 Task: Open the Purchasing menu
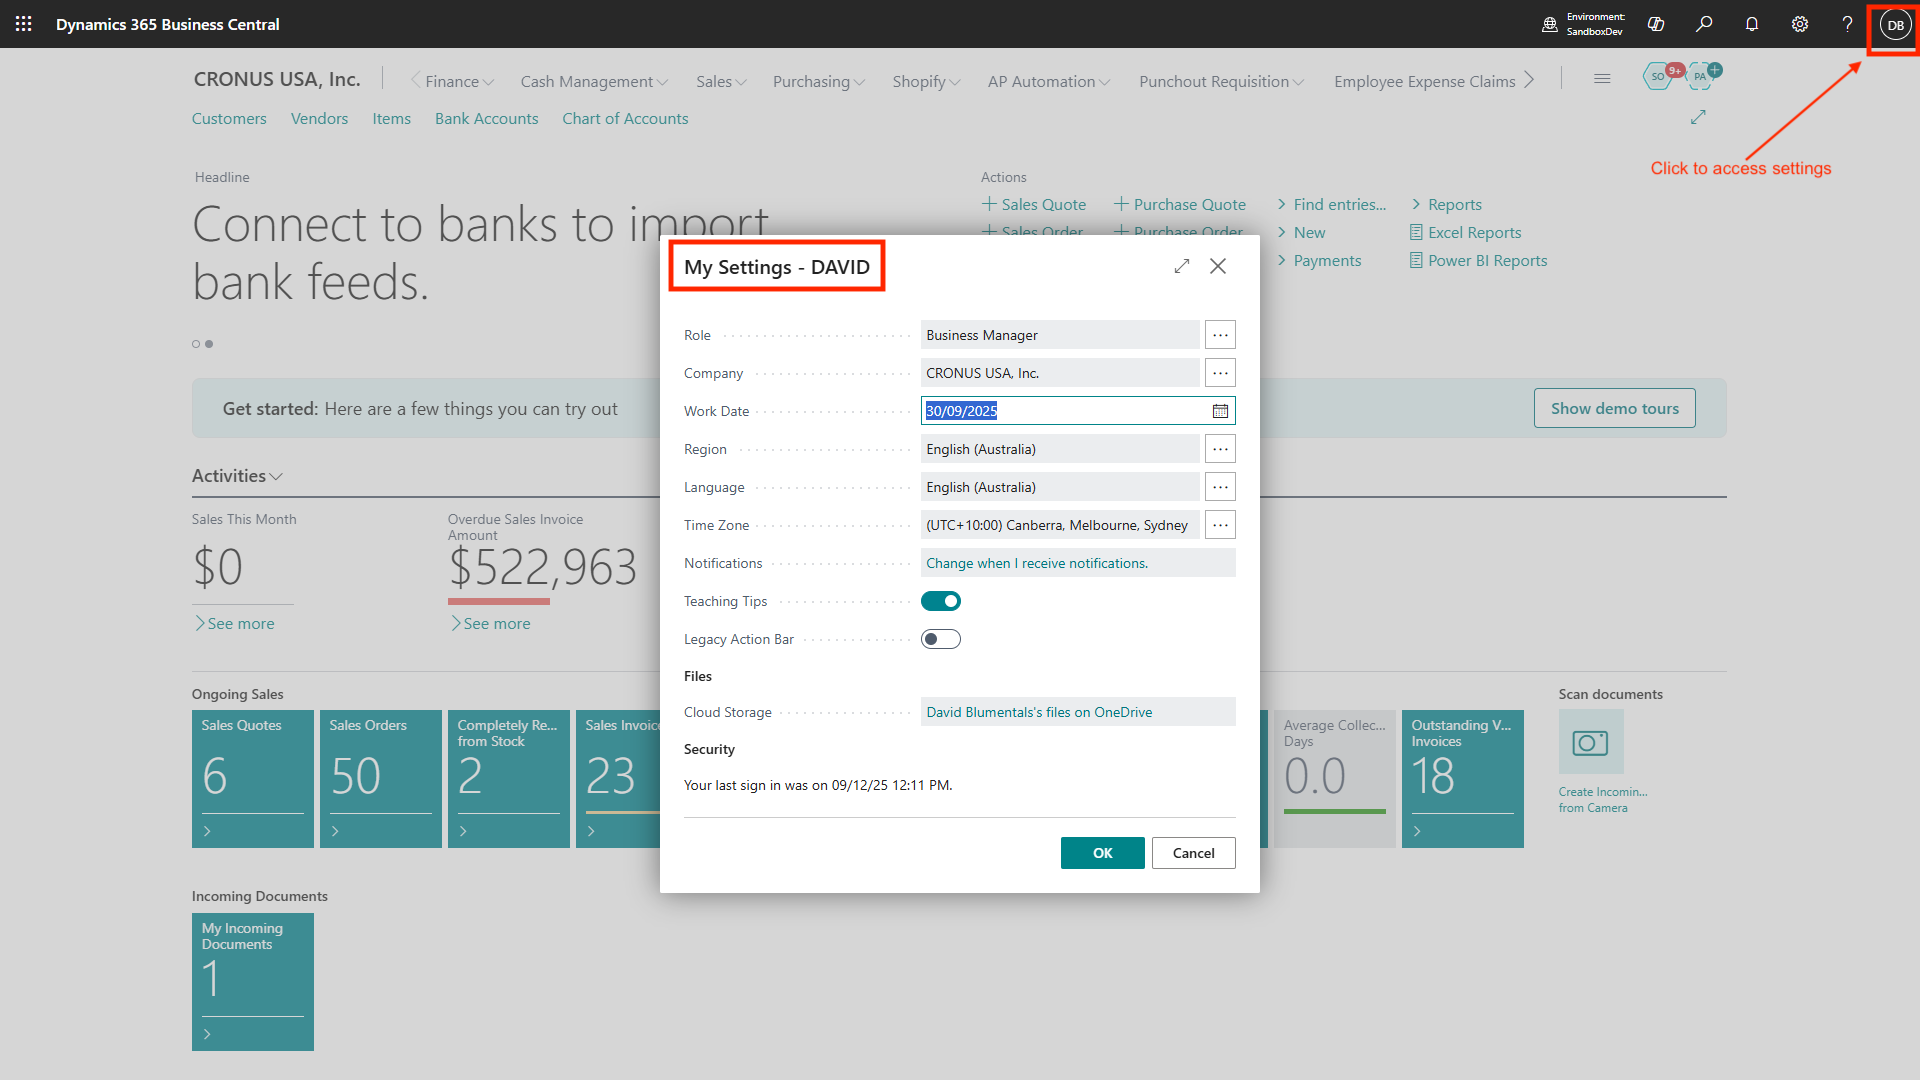tap(818, 82)
